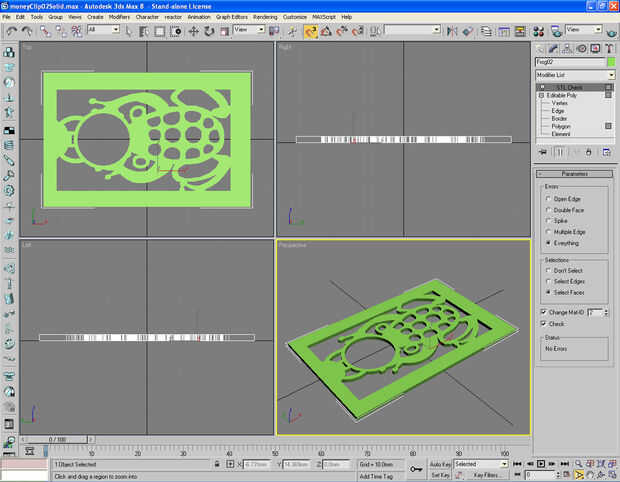Click the Play Animation button

click(x=541, y=464)
